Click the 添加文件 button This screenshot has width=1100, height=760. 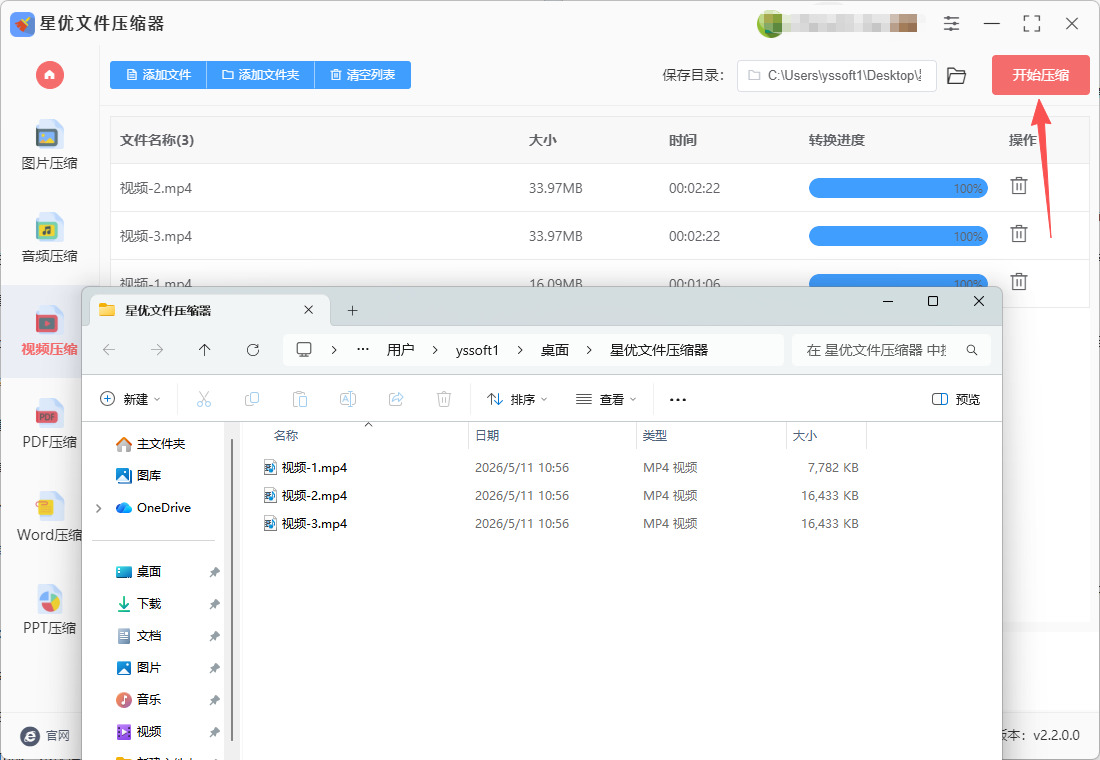159,75
